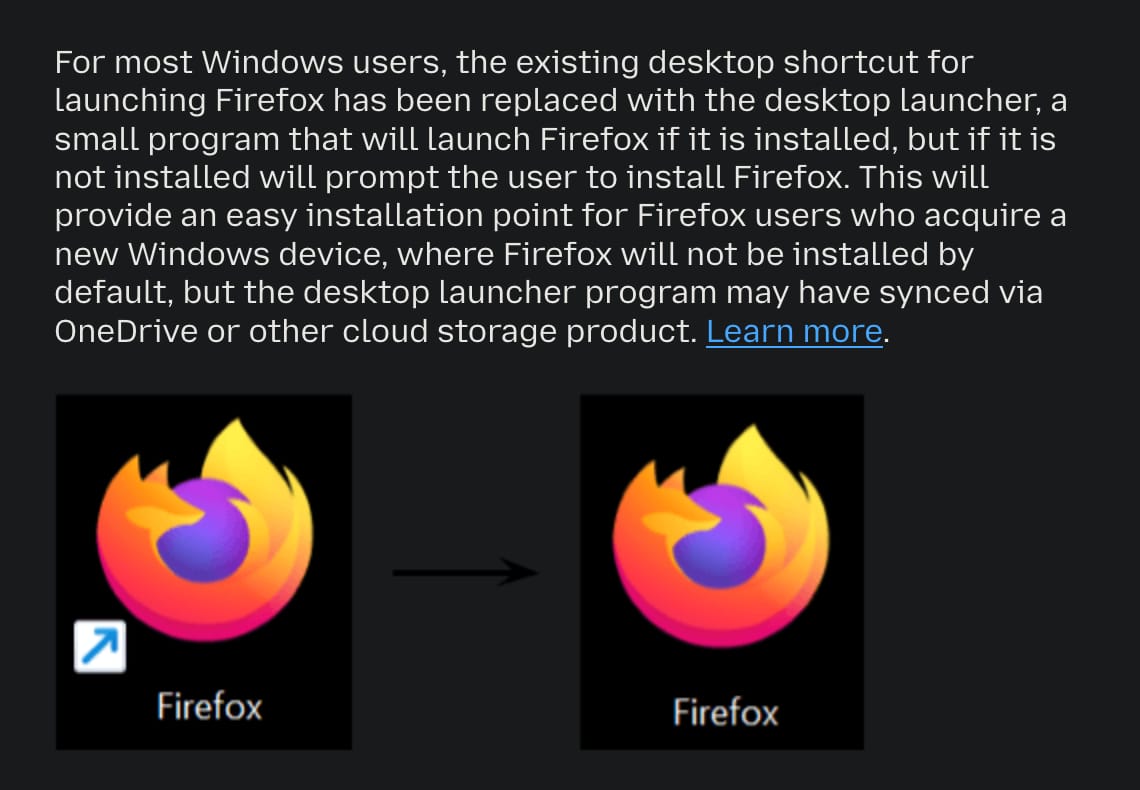Click the black arrow between the images
This screenshot has width=1140, height=790.
465,572
